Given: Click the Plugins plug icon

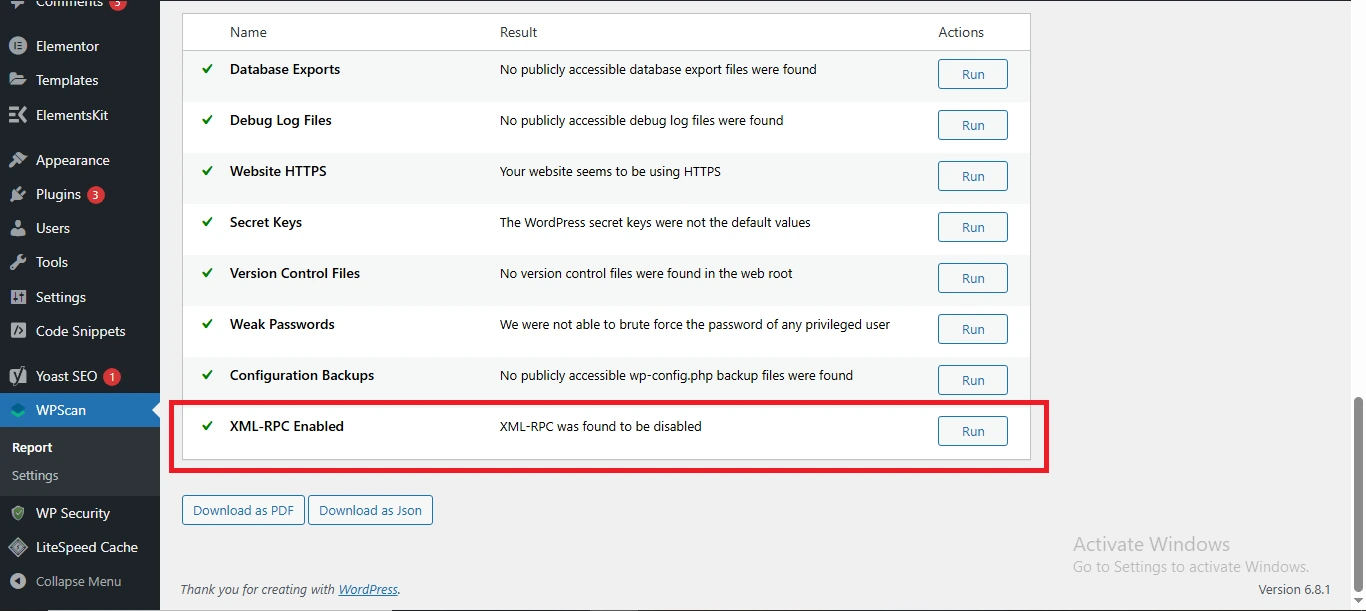Looking at the screenshot, I should pyautogui.click(x=17, y=194).
